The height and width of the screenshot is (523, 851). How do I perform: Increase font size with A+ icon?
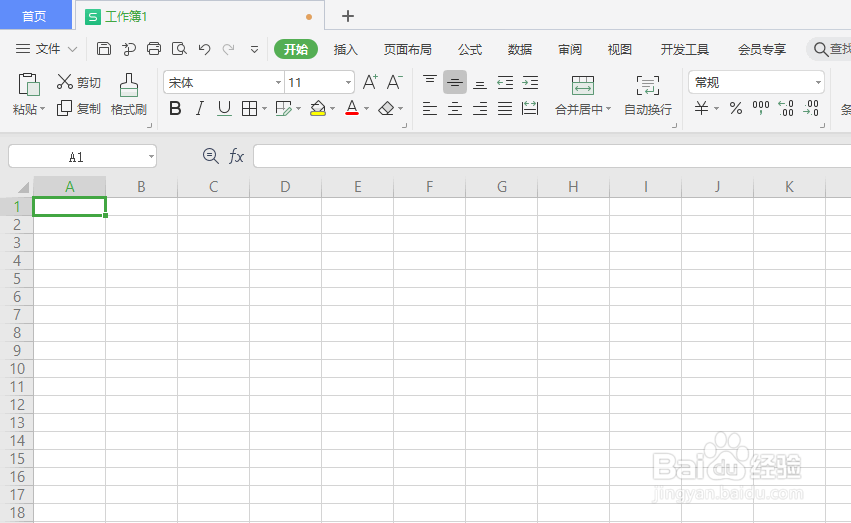coord(370,82)
